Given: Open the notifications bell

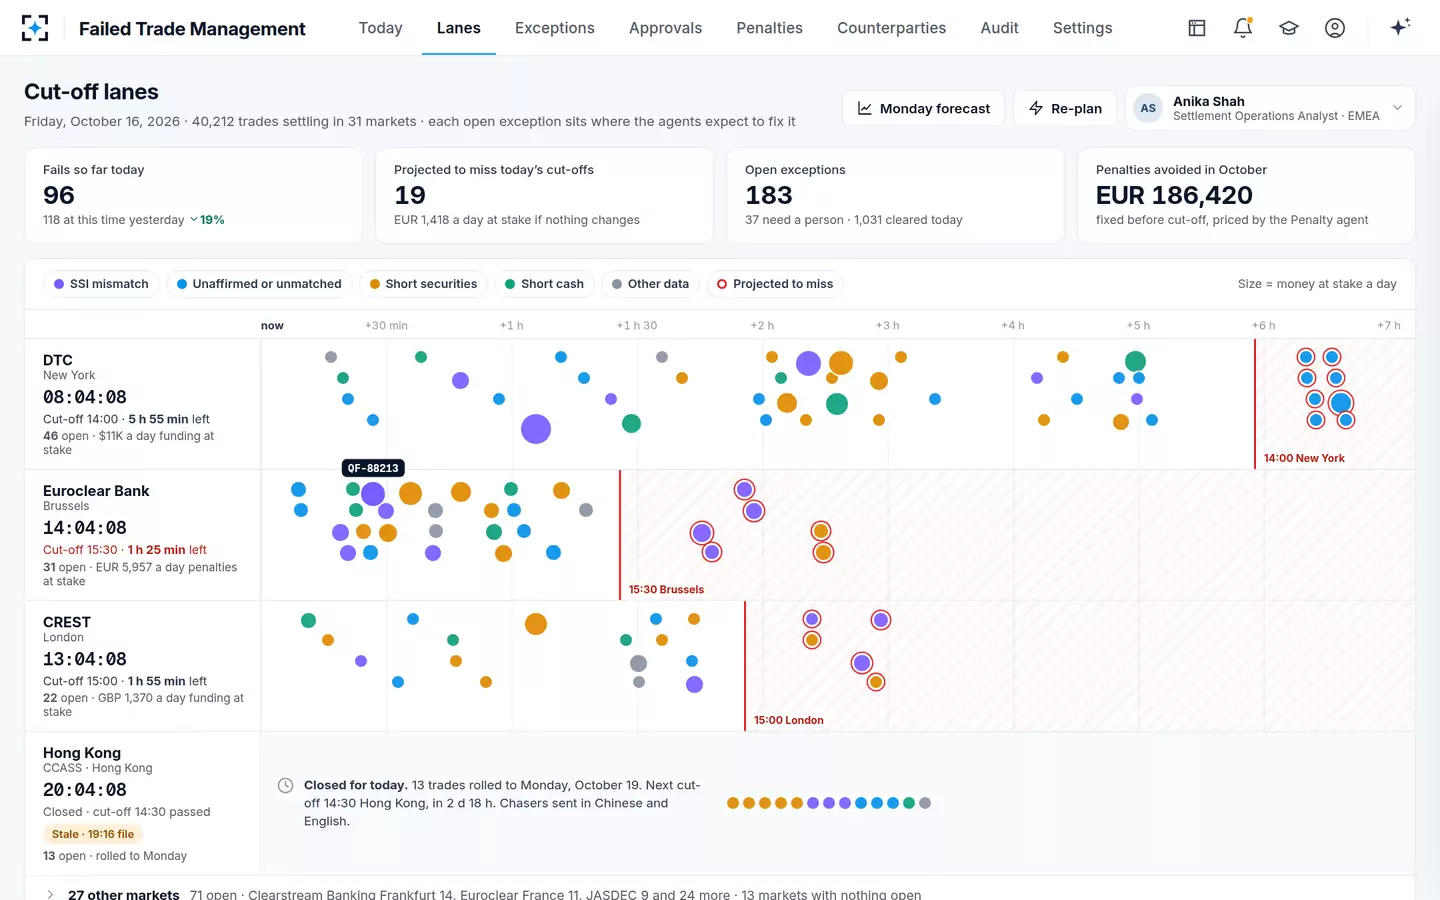Looking at the screenshot, I should tap(1243, 28).
